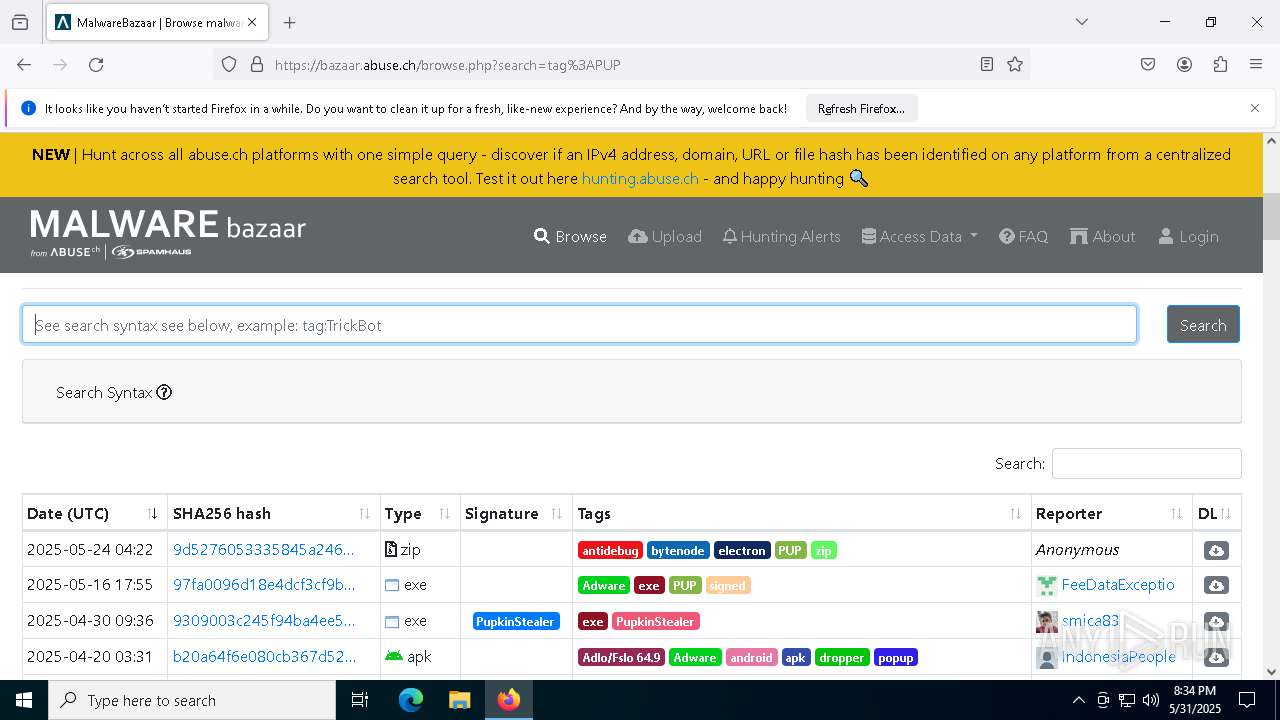The width and height of the screenshot is (1280, 720).
Task: Download the zip sample from 2025-05-24
Action: pos(1216,550)
